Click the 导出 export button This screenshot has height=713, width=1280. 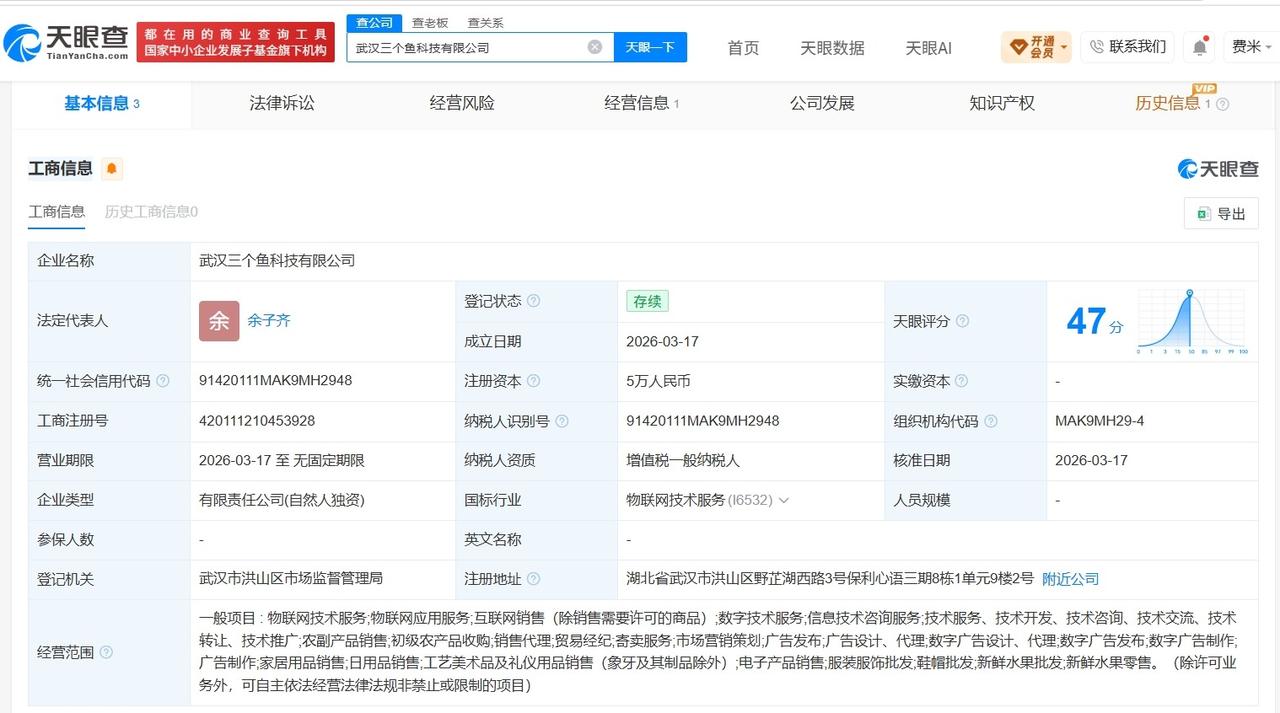pos(1221,213)
